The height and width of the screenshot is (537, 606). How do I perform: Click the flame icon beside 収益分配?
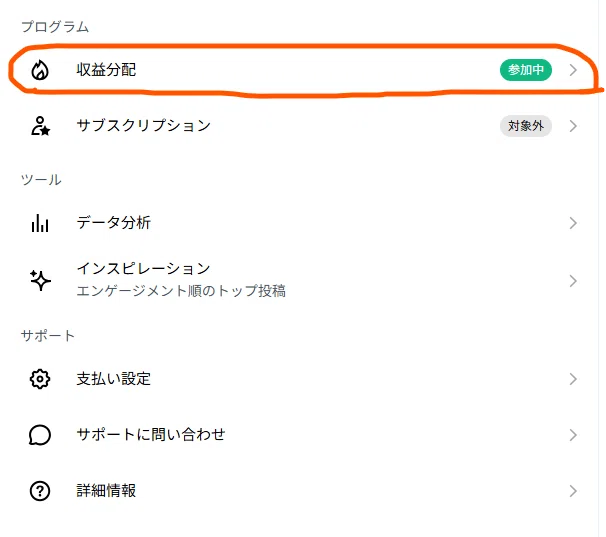click(x=40, y=70)
